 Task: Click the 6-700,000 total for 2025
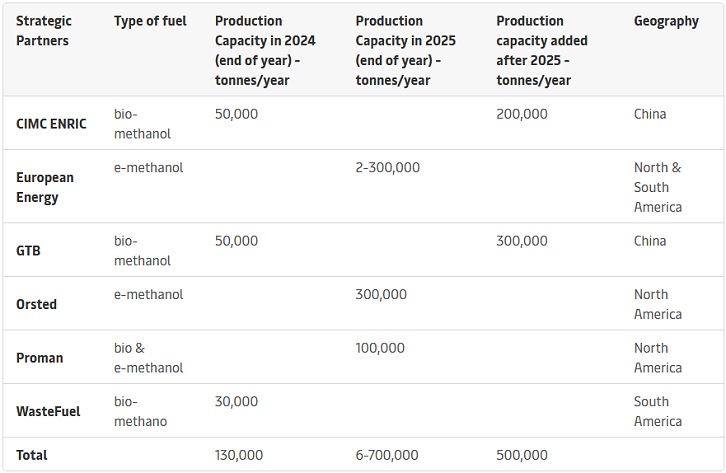tap(388, 455)
